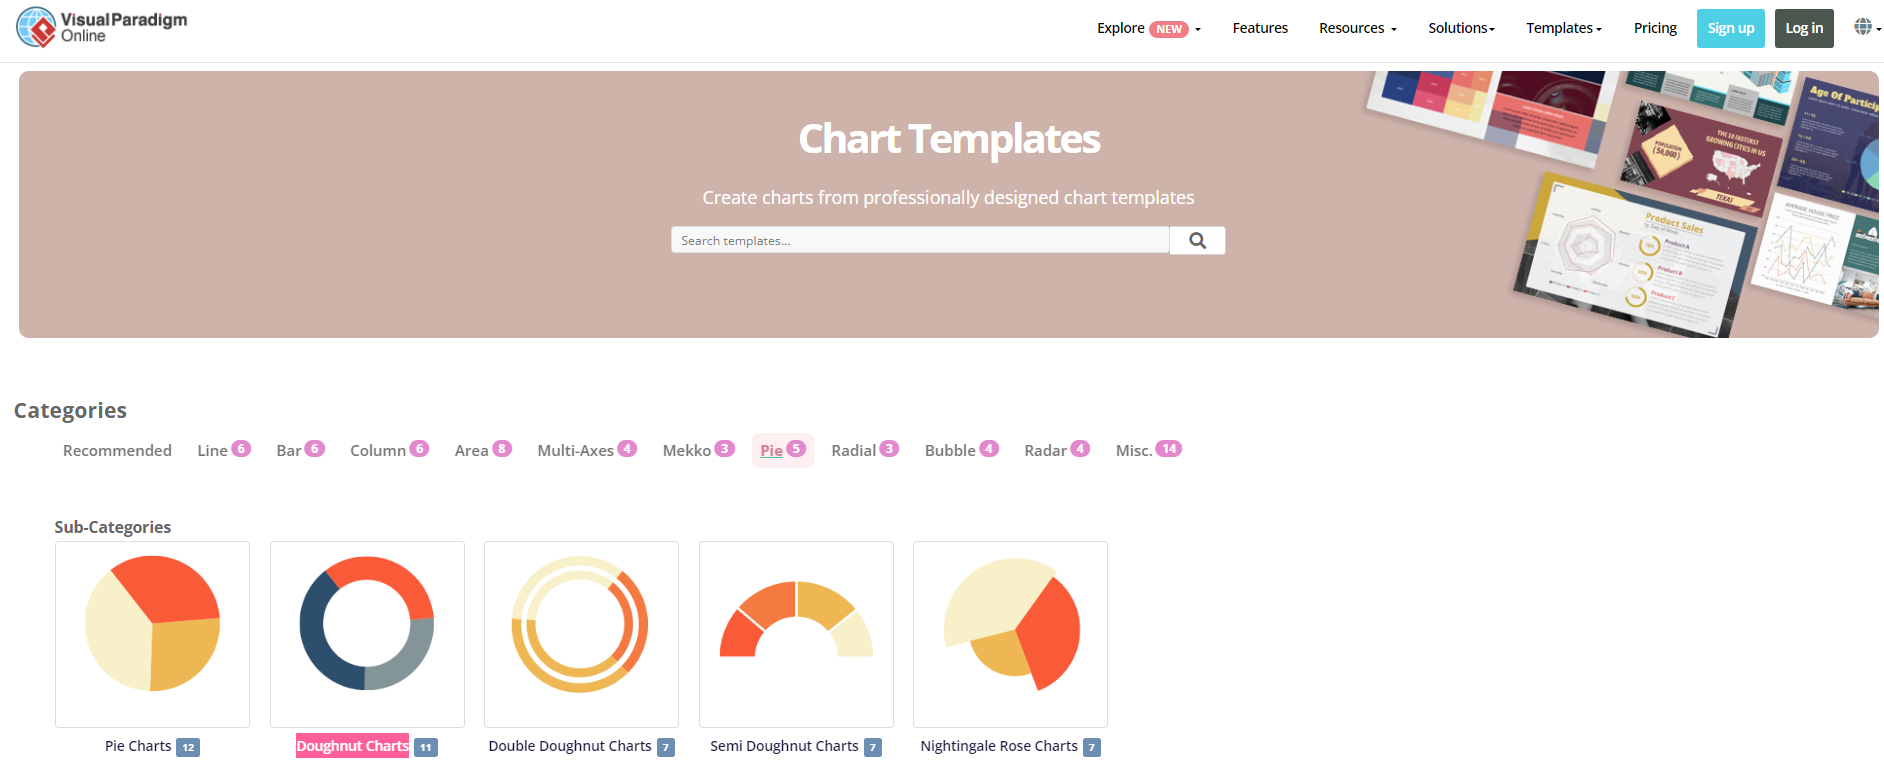Expand the Explore dropdown menu

[x=1148, y=29]
